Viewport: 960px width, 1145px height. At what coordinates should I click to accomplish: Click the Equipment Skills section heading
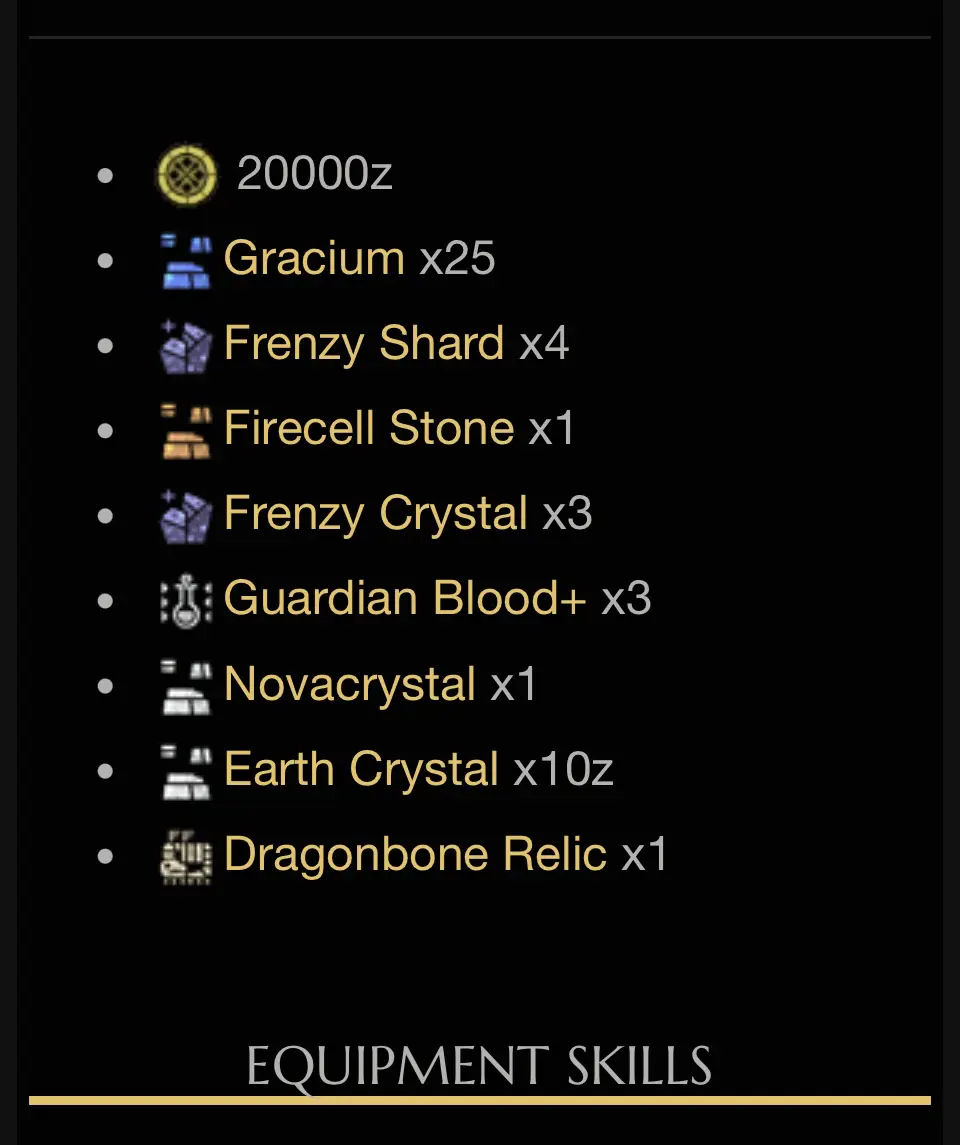479,1067
